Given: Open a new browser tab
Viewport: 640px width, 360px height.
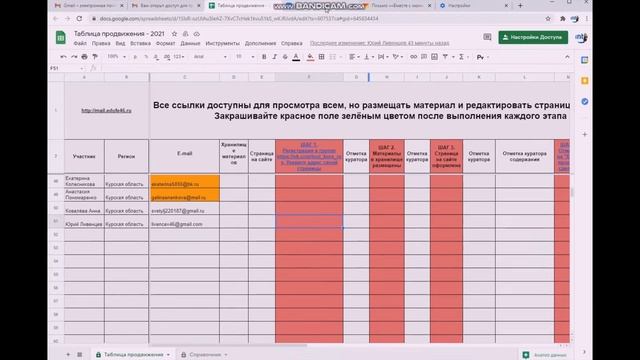Looking at the screenshot, I should click(x=520, y=6).
